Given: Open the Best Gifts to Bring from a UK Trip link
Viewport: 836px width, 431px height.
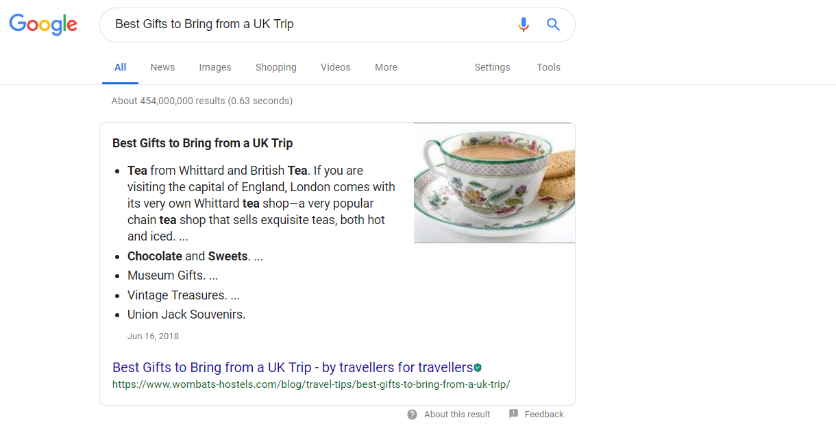Looking at the screenshot, I should click(292, 368).
